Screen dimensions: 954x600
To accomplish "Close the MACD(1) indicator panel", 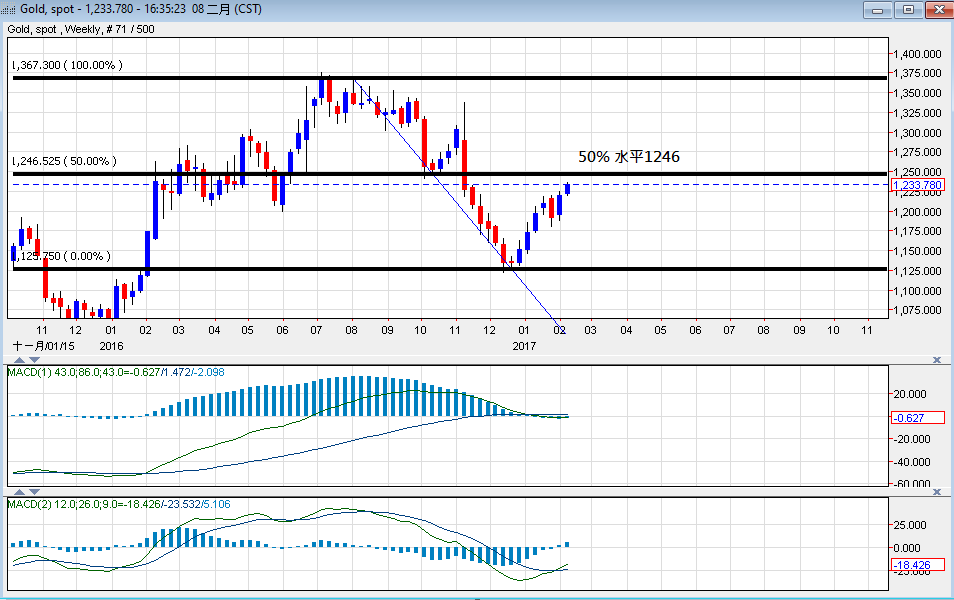I will (937, 359).
